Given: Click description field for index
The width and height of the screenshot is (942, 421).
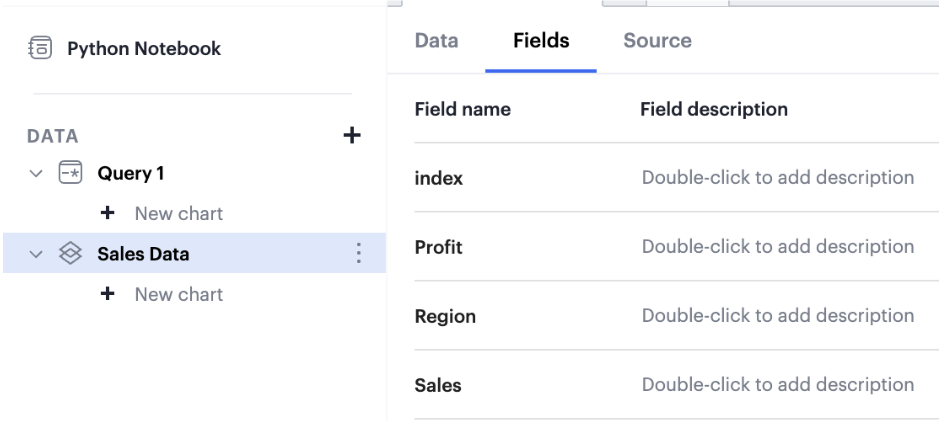Looking at the screenshot, I should tap(777, 178).
